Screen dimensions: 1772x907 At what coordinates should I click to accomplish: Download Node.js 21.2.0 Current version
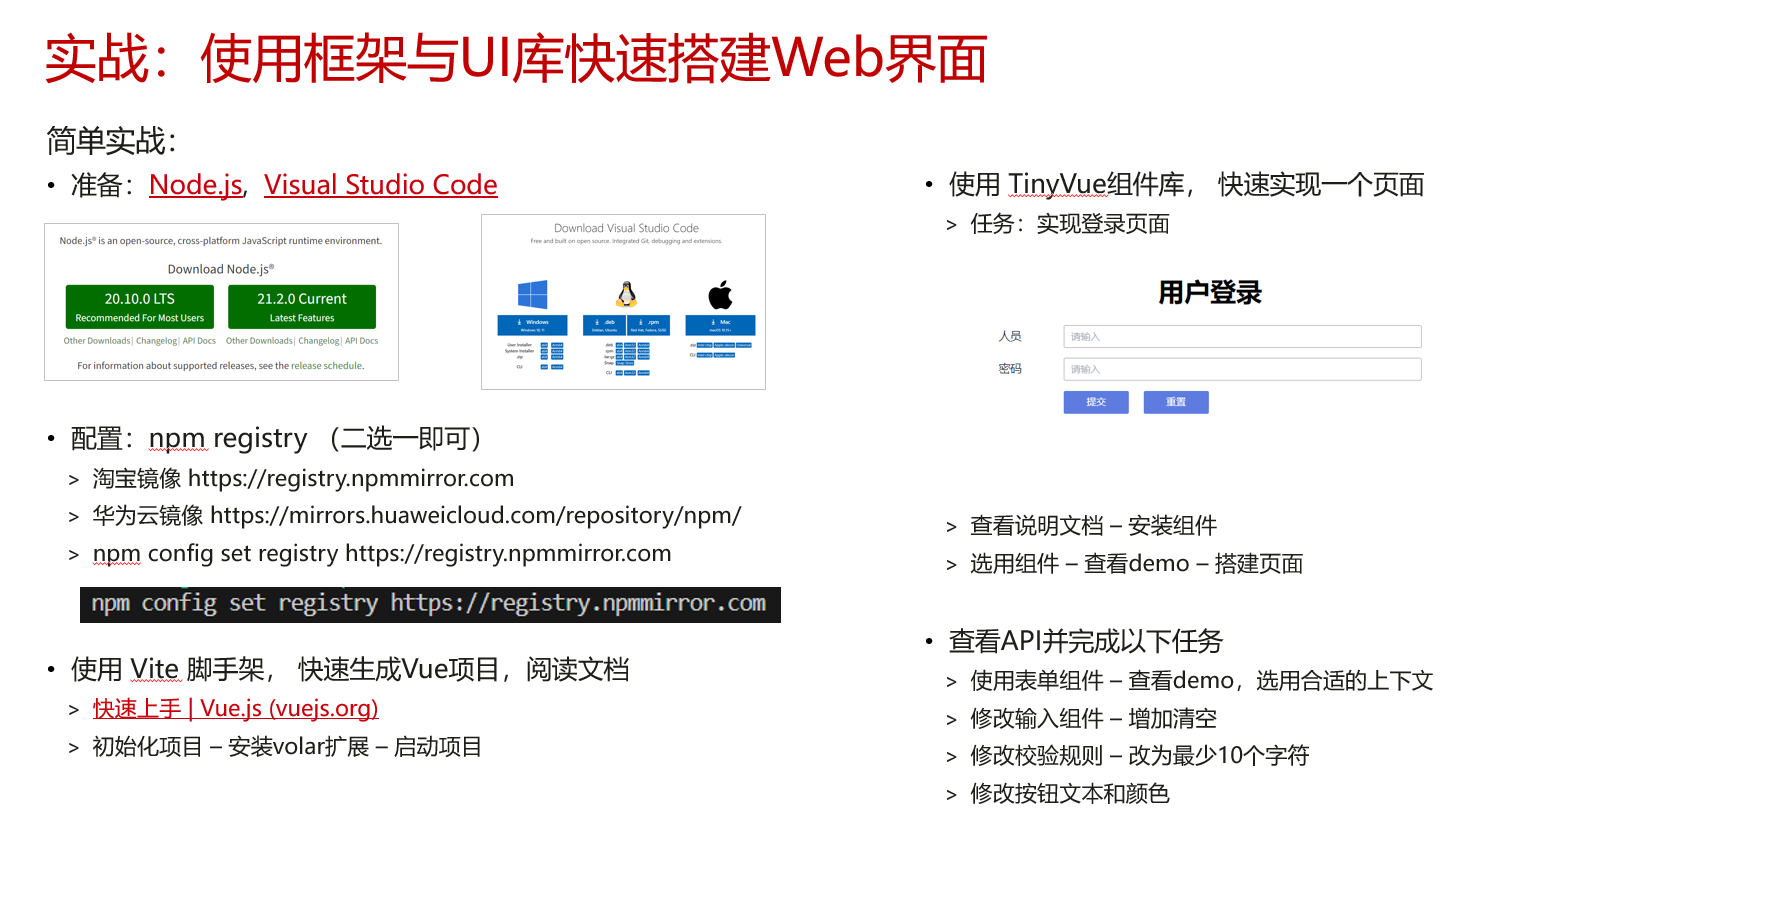(x=302, y=306)
